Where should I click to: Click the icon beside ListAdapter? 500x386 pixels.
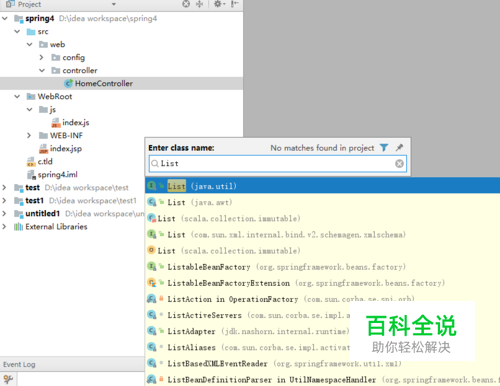click(x=152, y=331)
